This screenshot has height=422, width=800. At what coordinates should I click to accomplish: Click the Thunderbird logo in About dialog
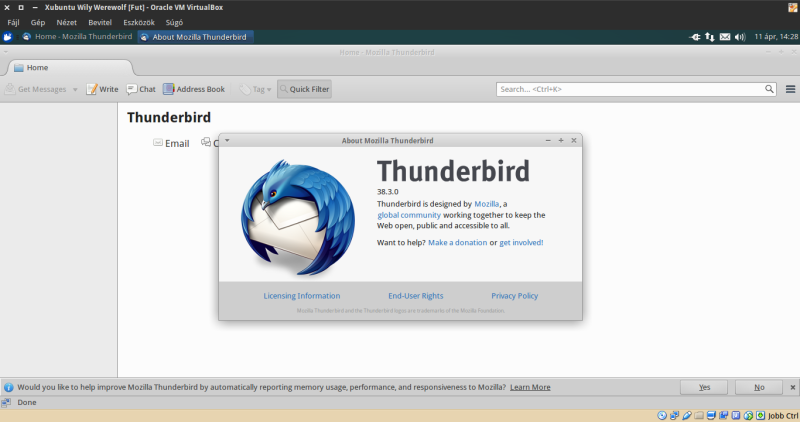(298, 218)
